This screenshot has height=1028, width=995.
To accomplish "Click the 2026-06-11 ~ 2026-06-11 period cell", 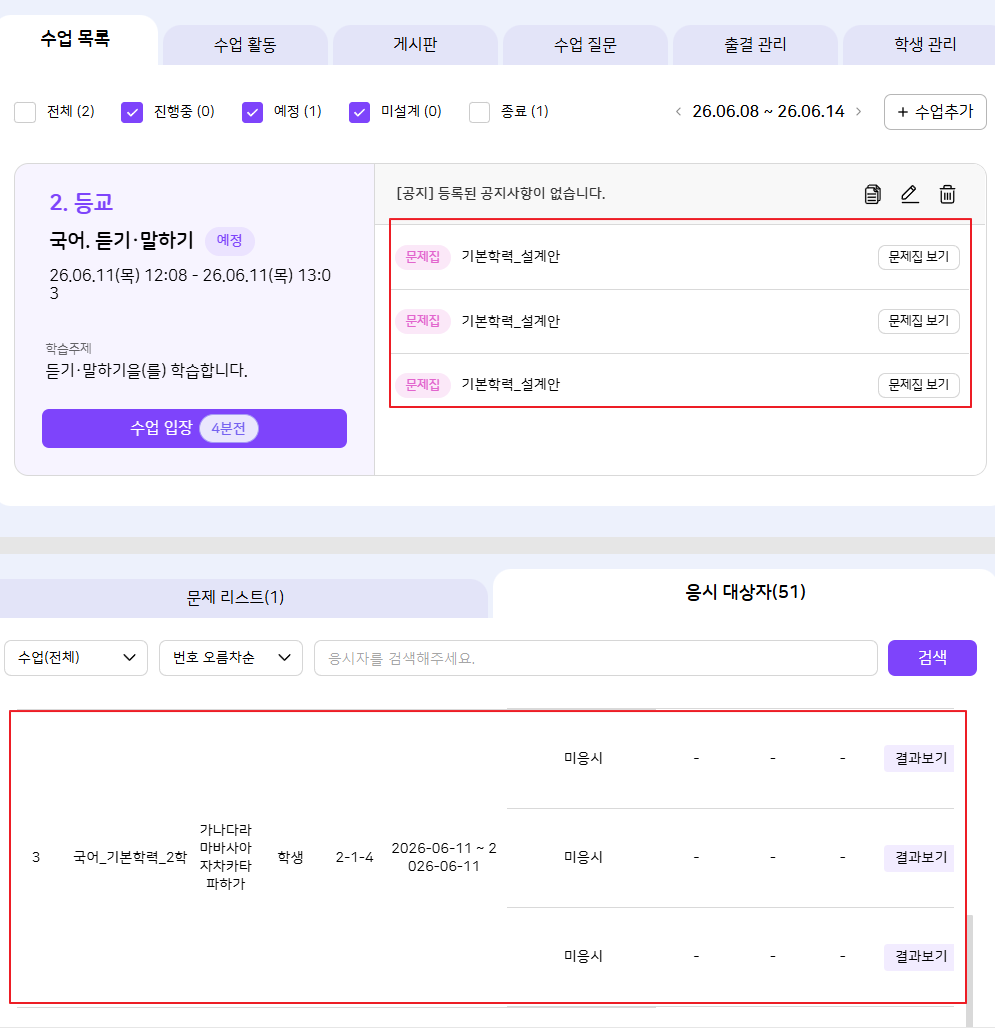I will 444,857.
